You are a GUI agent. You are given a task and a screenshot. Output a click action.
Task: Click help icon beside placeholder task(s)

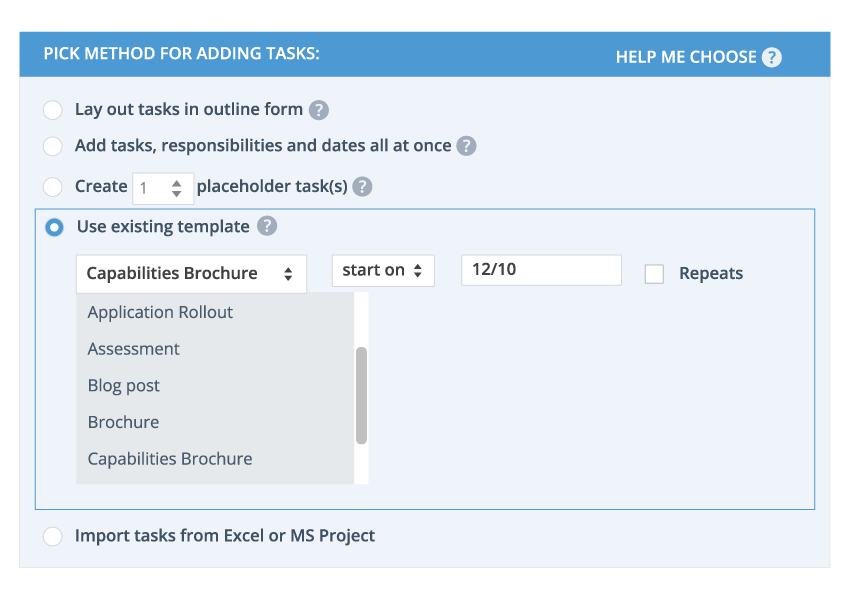click(x=362, y=187)
